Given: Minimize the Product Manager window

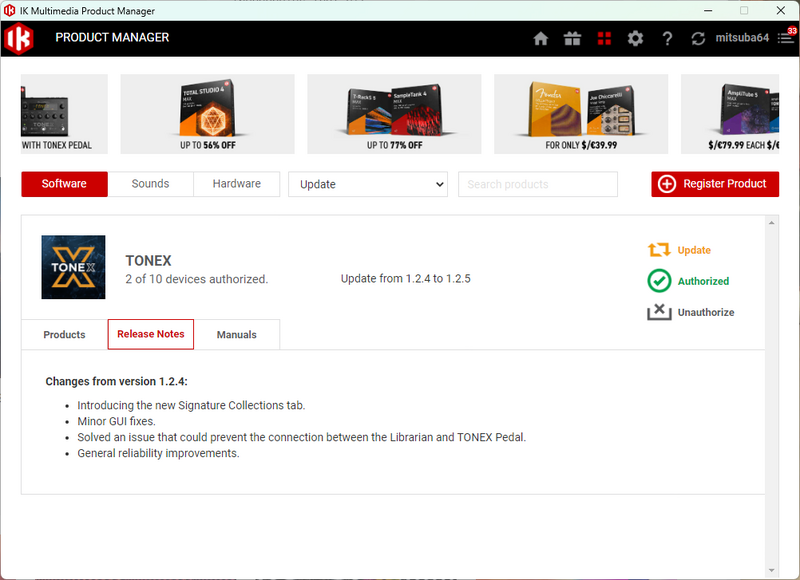Looking at the screenshot, I should [708, 10].
